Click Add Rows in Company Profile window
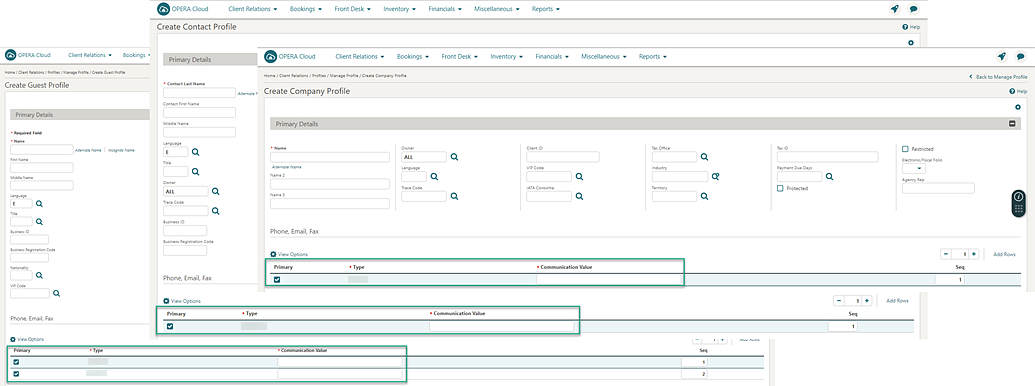Screen dimensions: 1035x386 1005,255
